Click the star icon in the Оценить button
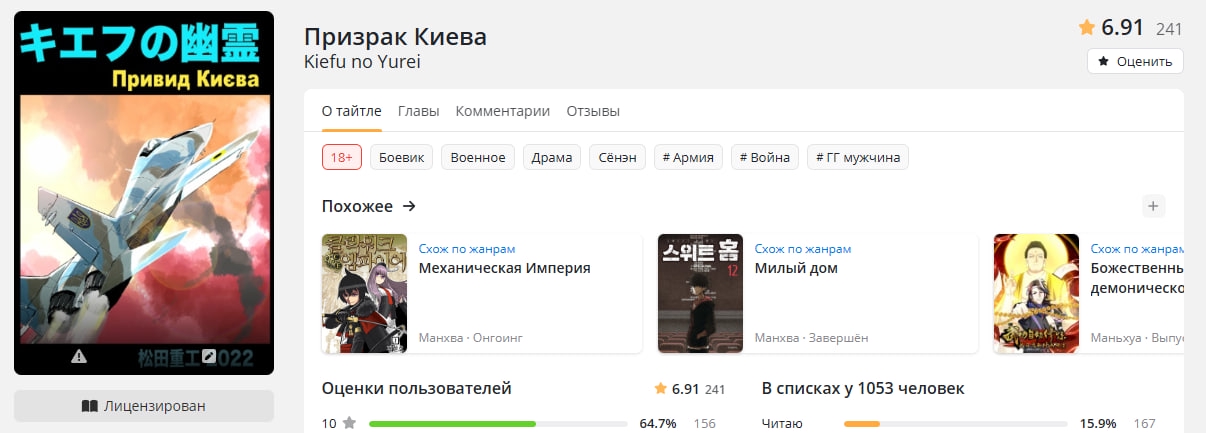Screen dimensions: 1206x433 [x=1103, y=61]
